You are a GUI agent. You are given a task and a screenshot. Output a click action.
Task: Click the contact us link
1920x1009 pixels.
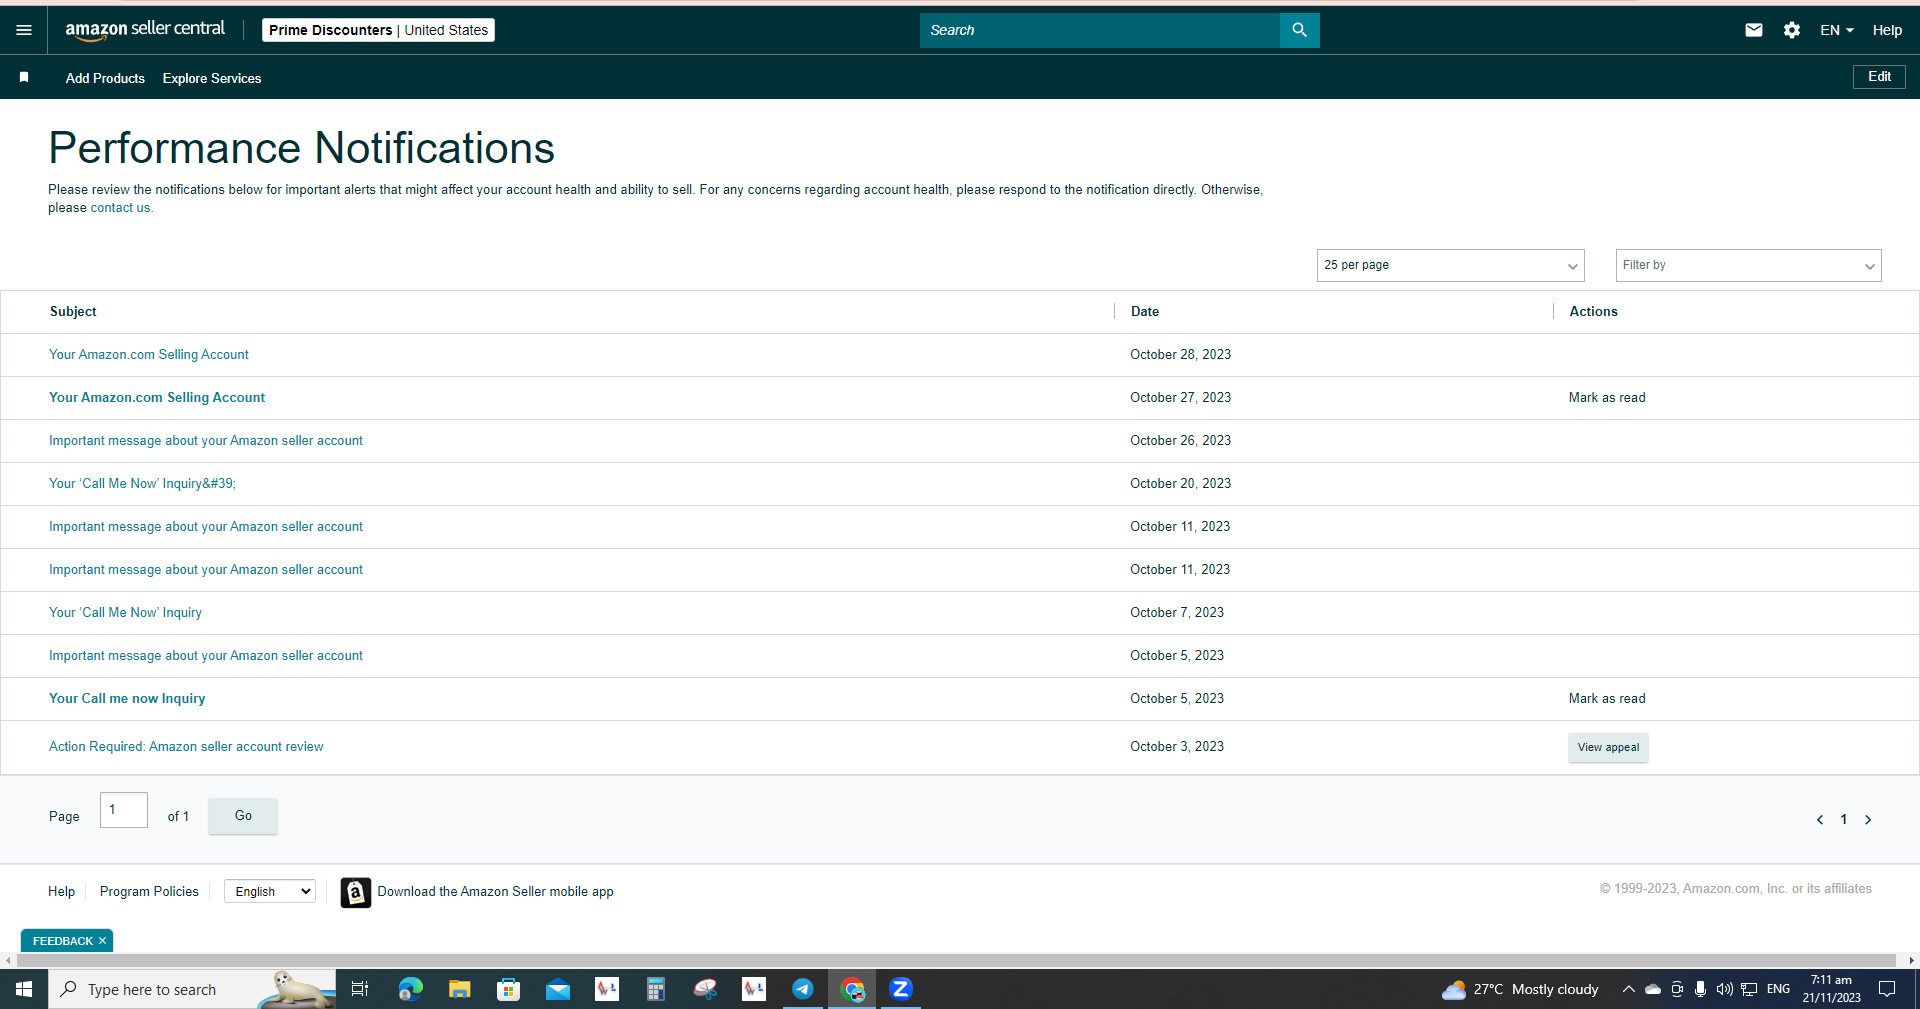point(120,208)
